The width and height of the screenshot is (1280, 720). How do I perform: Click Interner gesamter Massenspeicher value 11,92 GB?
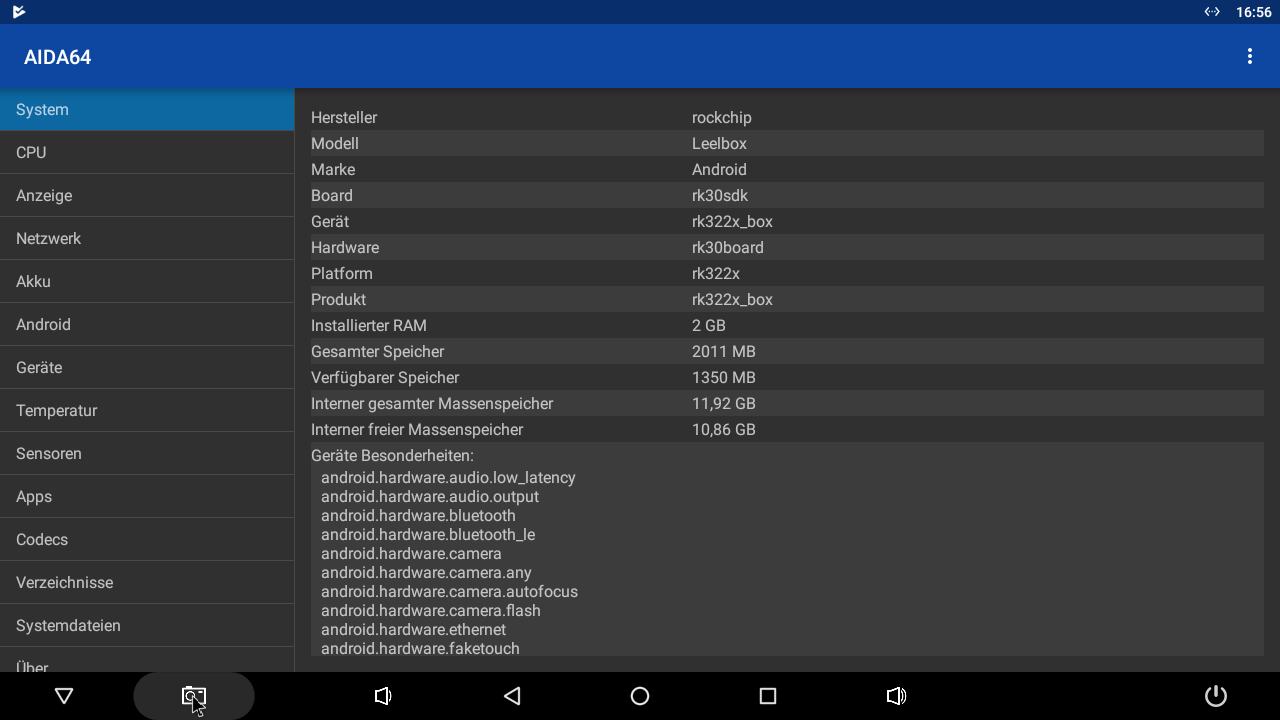coord(724,404)
